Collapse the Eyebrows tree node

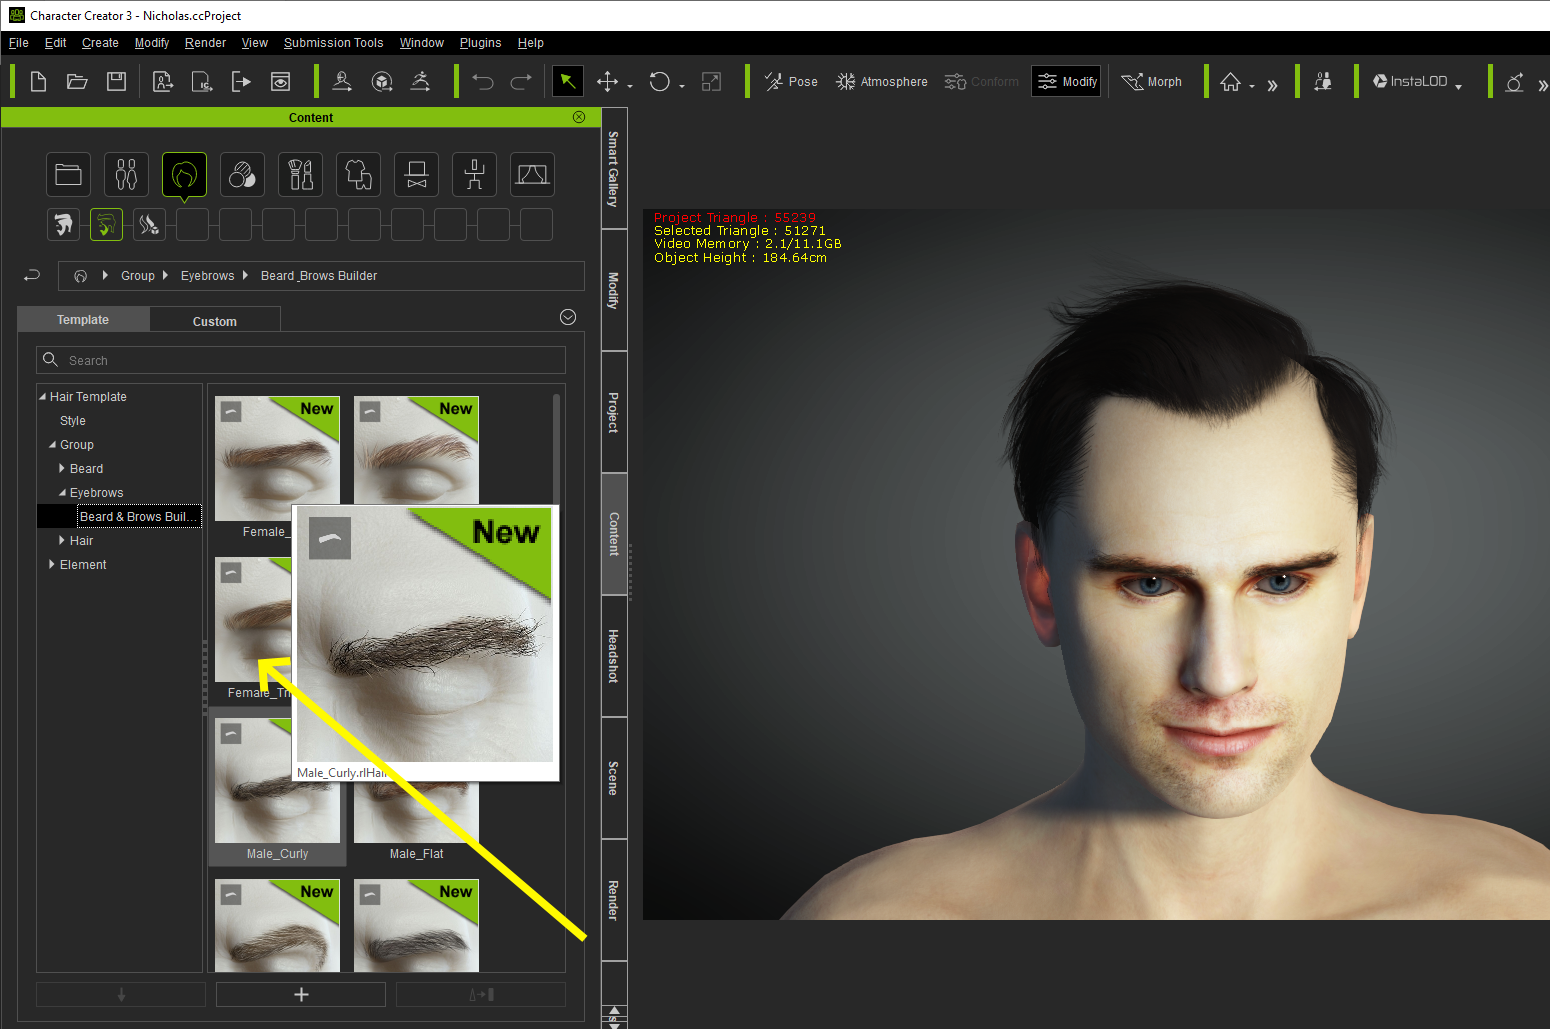point(62,493)
